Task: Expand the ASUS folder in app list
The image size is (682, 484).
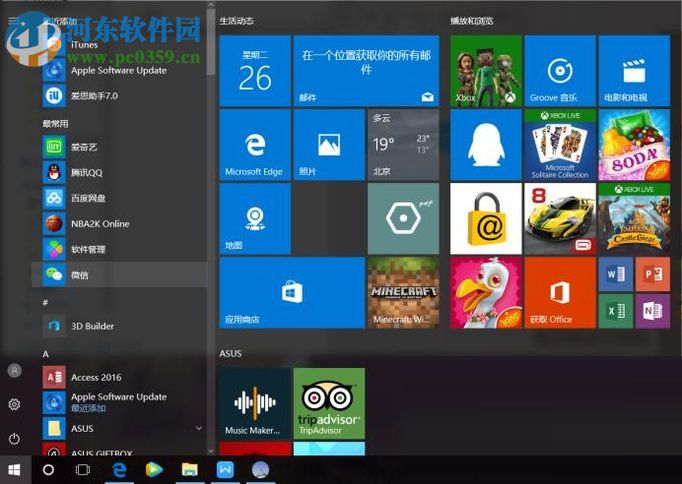Action: coord(120,429)
